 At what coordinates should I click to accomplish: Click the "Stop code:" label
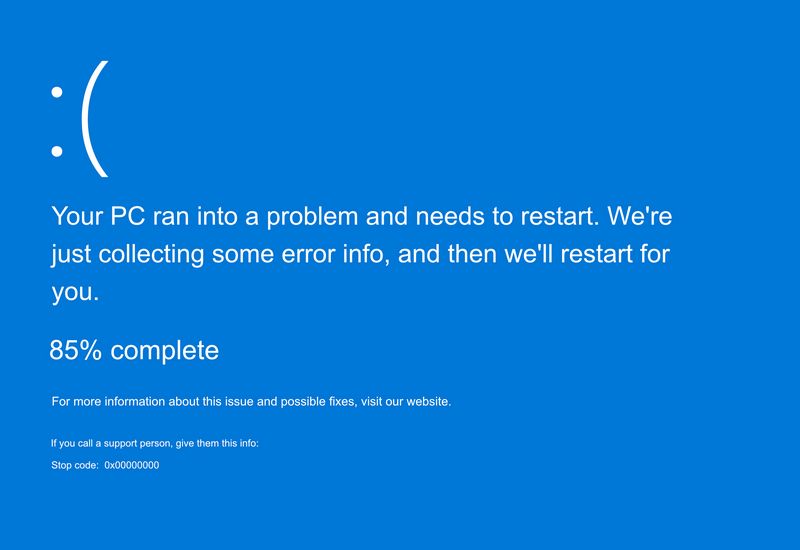[x=75, y=465]
